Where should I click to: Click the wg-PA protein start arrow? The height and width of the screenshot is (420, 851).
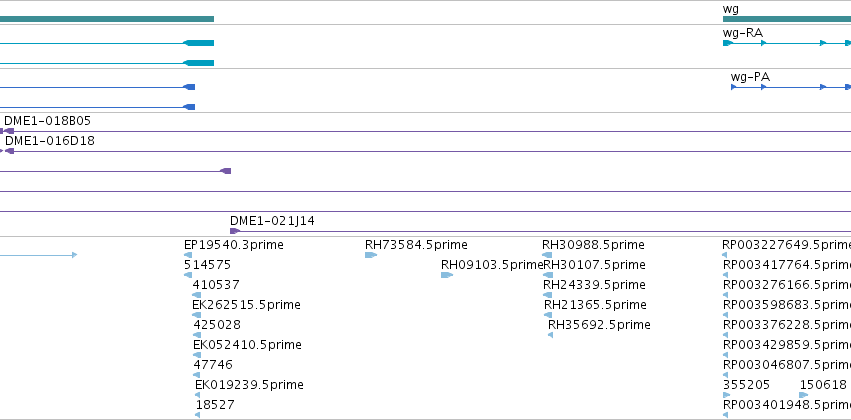[x=734, y=87]
